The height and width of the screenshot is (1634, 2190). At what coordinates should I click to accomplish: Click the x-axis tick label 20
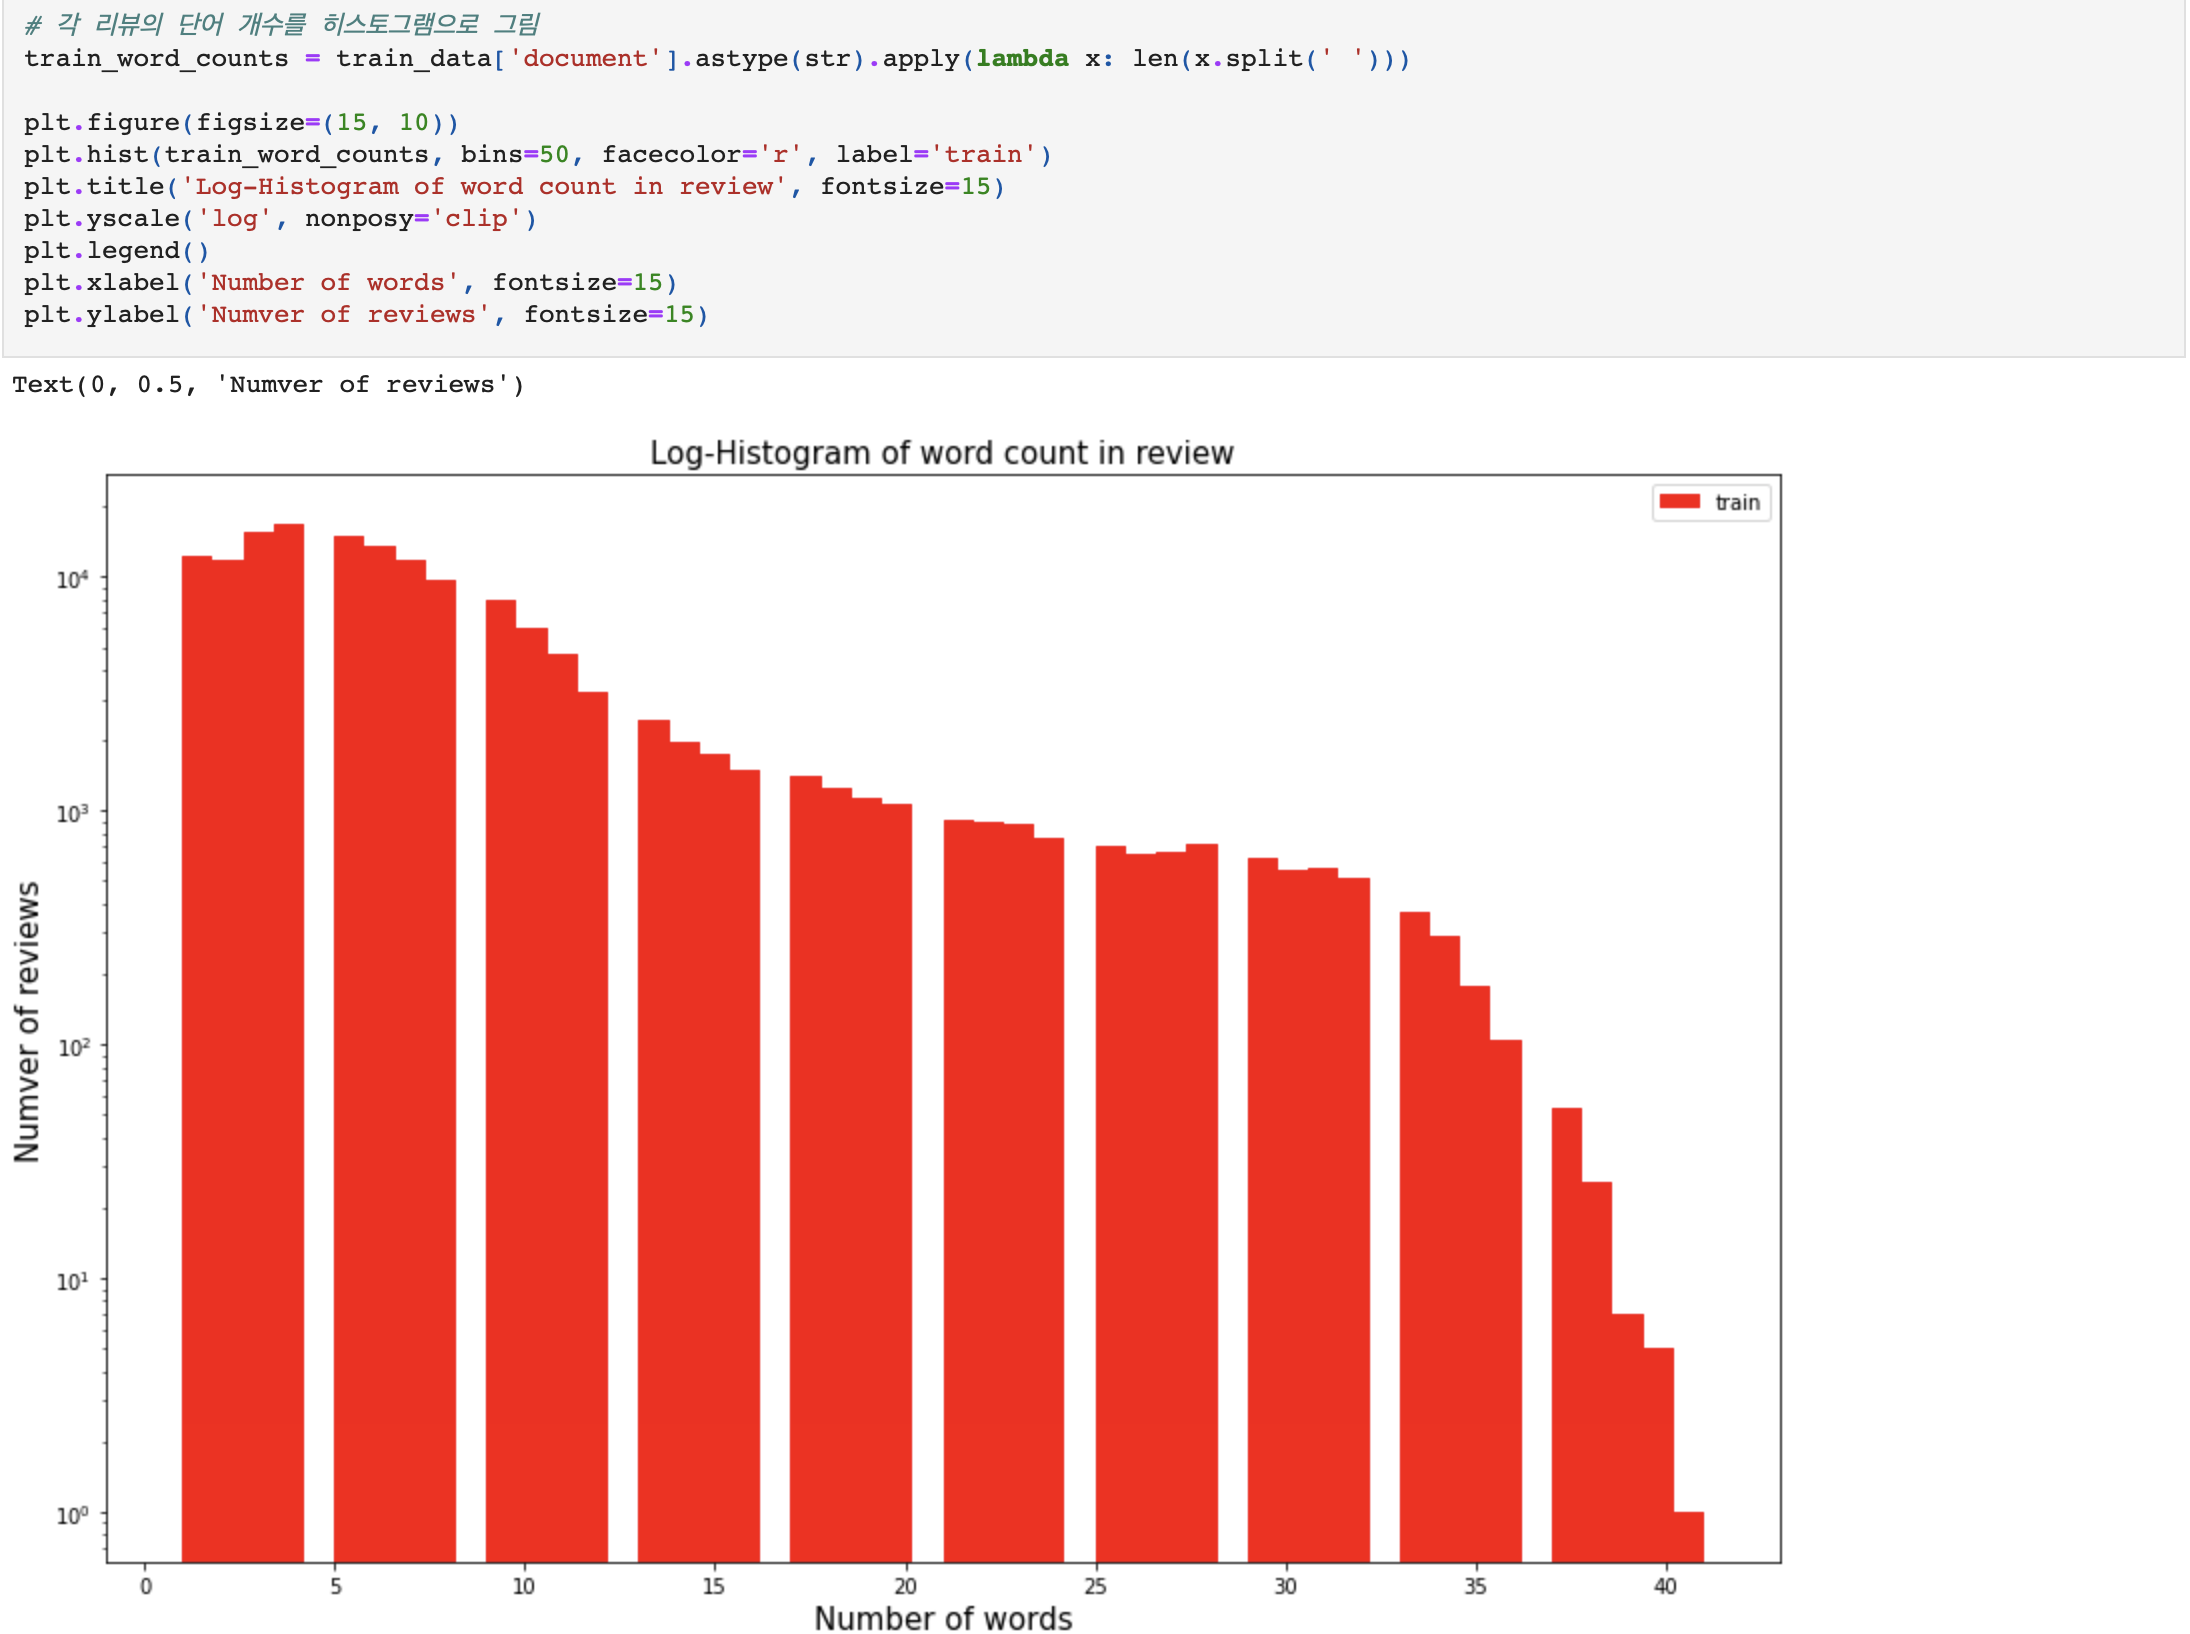[905, 1586]
